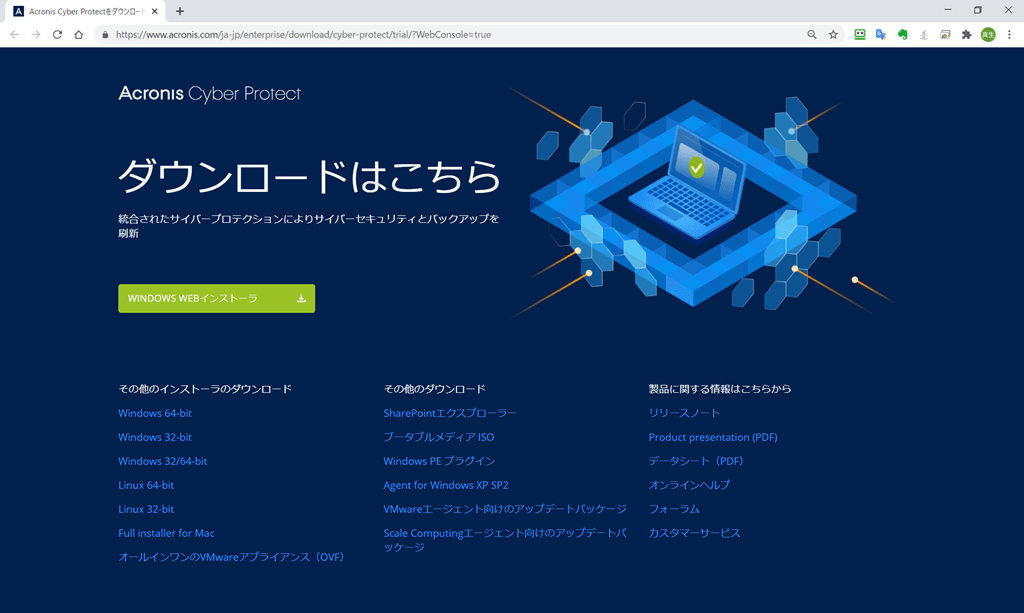Click the browser forward arrow

(36, 35)
